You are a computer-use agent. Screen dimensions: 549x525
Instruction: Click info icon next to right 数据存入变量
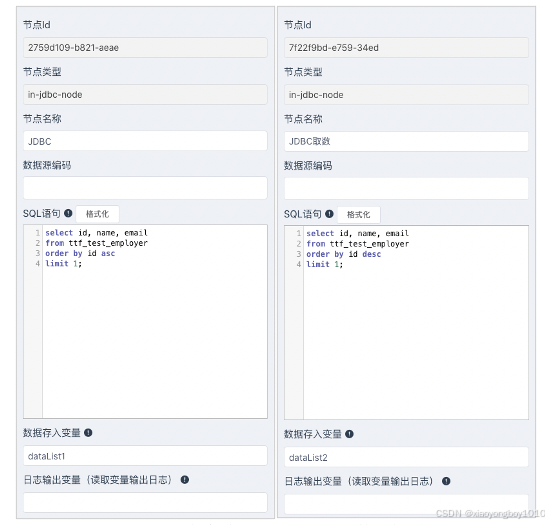[349, 434]
